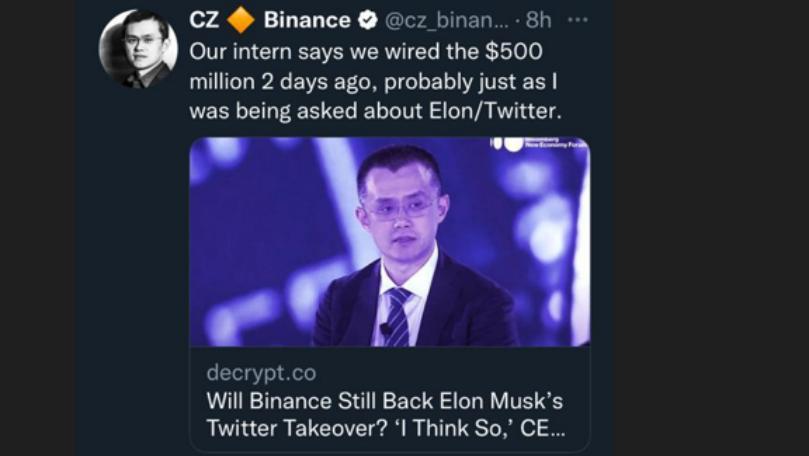Click "Binance" in the display name
Viewport: 809px width, 456px height.
coord(306,20)
